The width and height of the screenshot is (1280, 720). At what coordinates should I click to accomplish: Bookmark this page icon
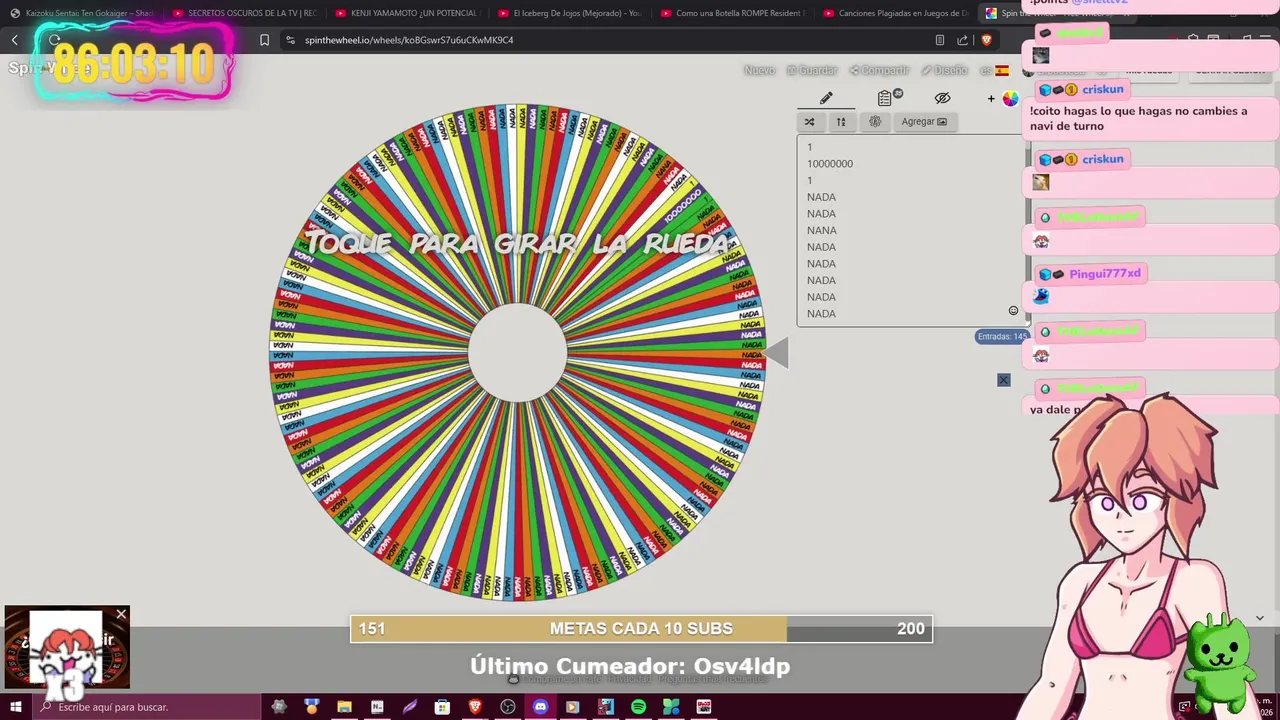(264, 40)
